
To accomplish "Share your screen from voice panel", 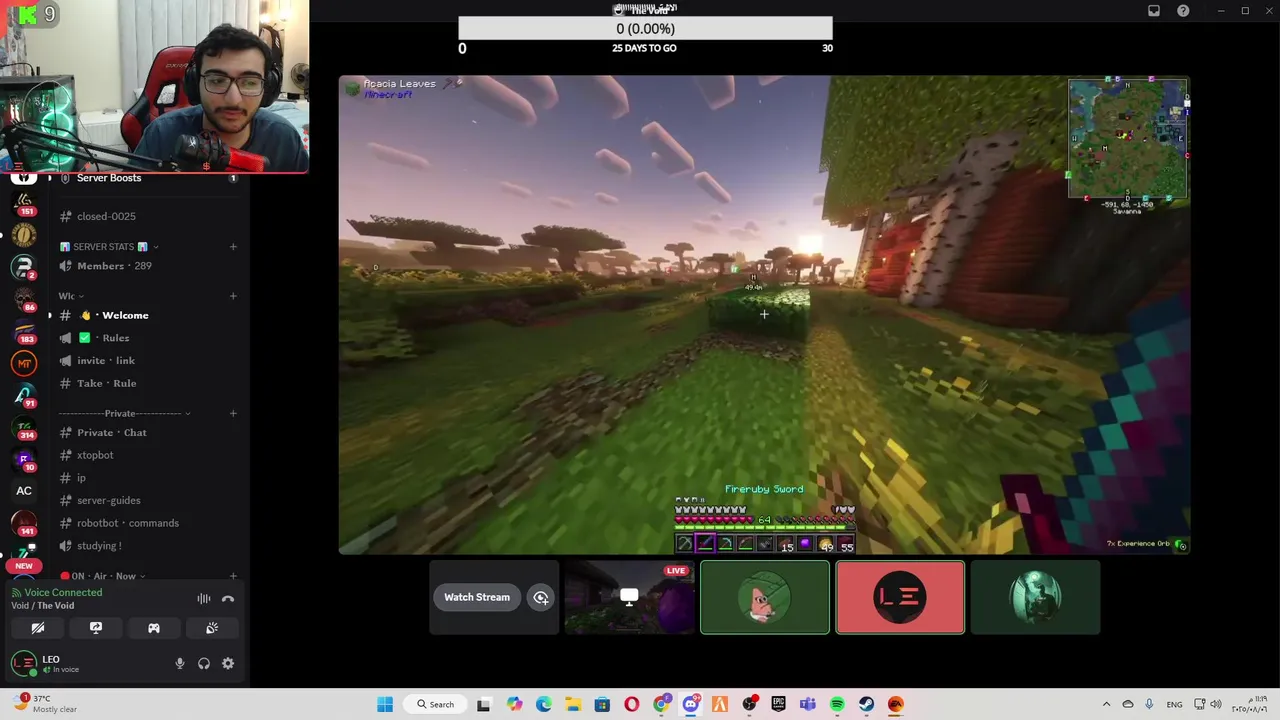I will 96,628.
